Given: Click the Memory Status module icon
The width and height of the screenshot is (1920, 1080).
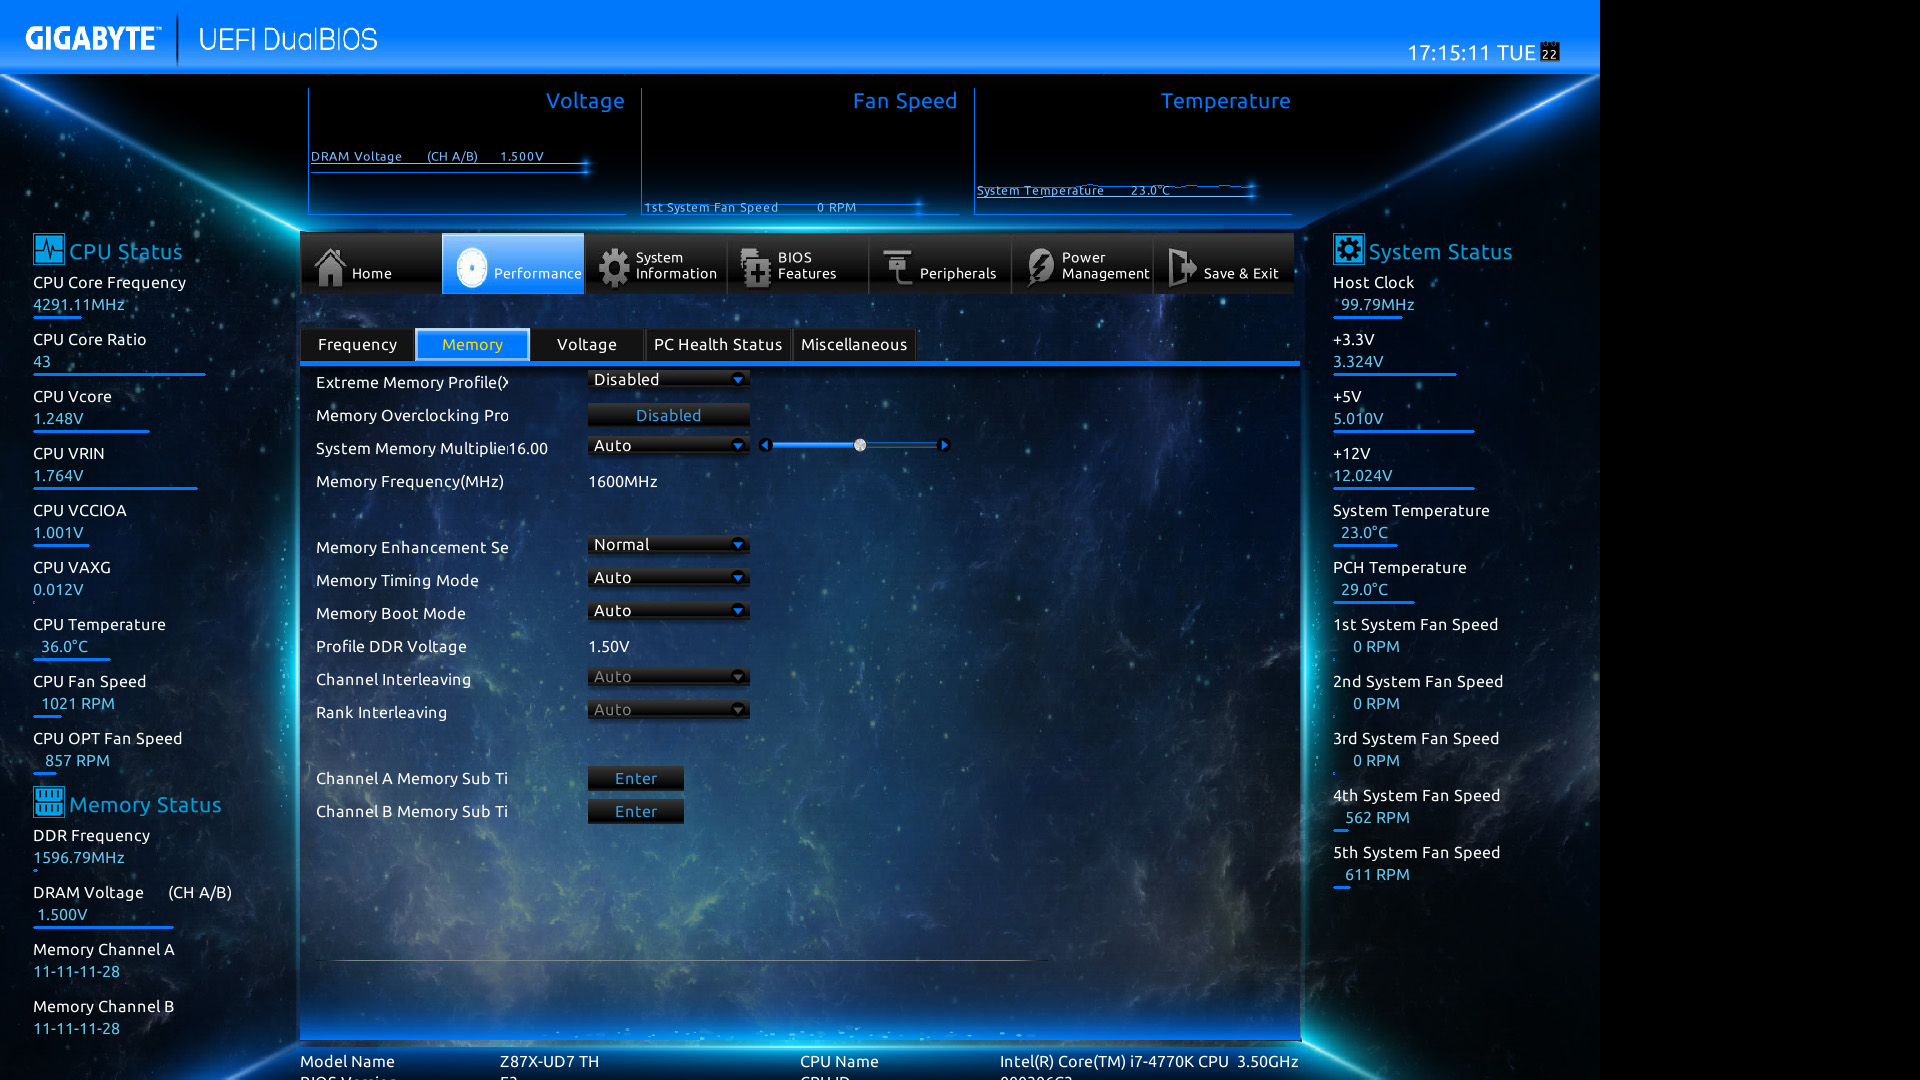Looking at the screenshot, I should click(48, 802).
